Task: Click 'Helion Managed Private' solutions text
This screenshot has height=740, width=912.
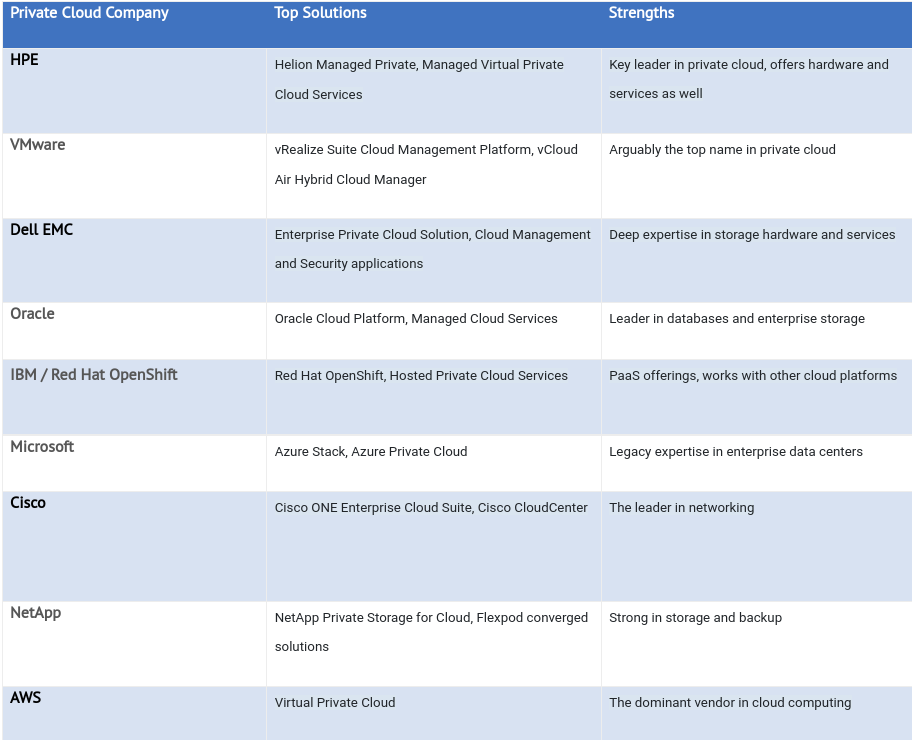Action: [346, 65]
